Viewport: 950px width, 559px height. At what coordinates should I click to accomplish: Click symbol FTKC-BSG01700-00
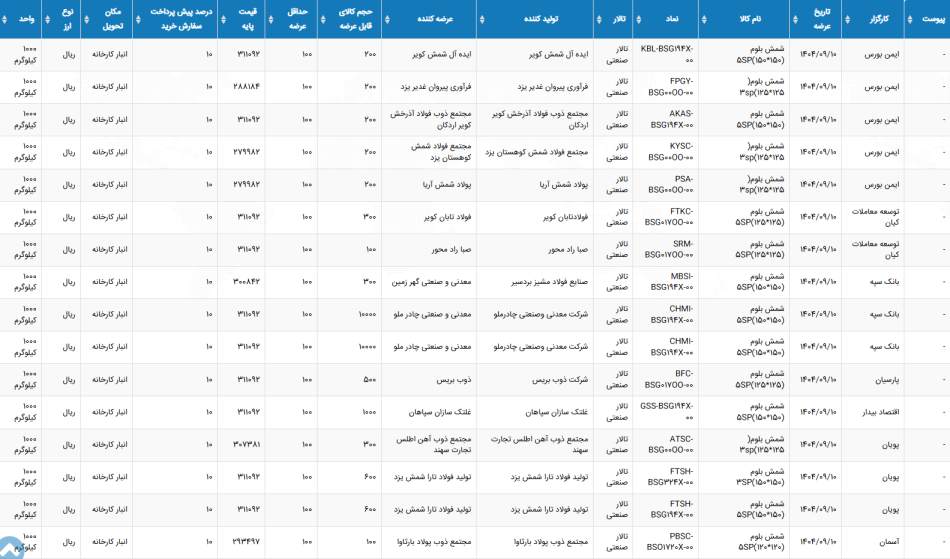point(669,217)
